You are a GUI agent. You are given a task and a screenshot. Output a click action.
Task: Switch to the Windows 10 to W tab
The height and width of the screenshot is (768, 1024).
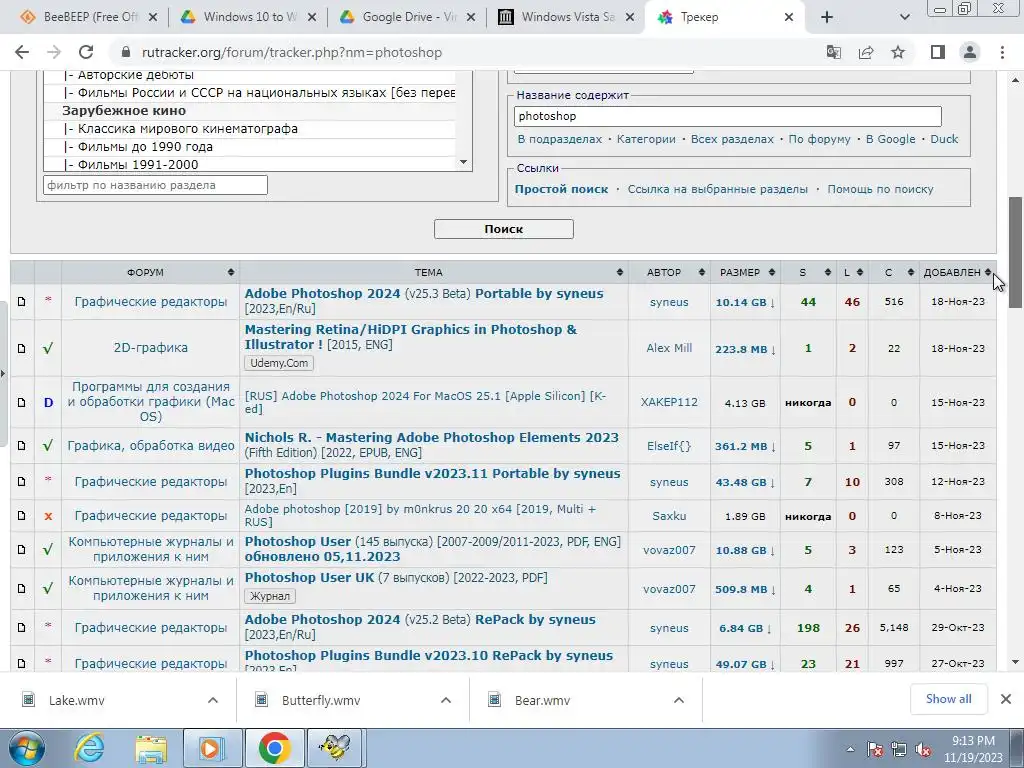(249, 17)
